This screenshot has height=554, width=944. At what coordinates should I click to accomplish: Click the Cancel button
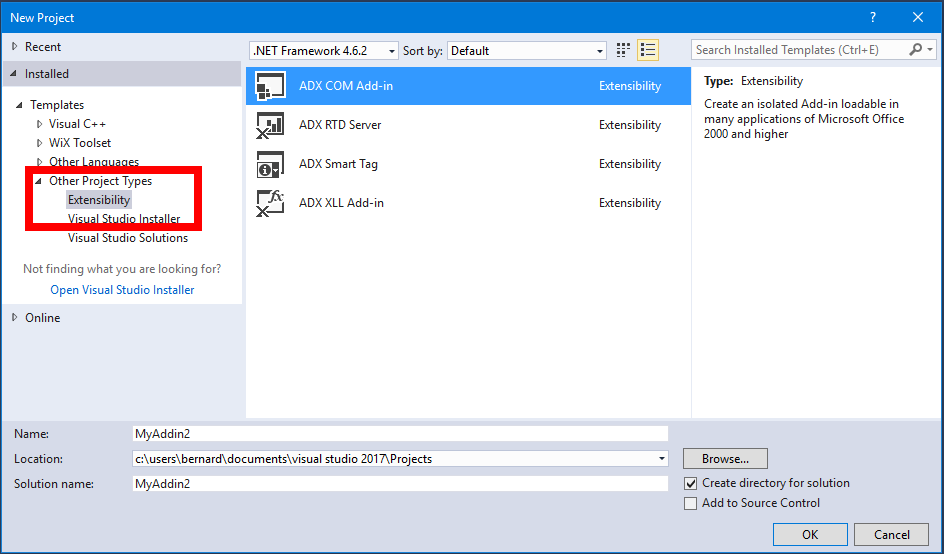pos(892,535)
